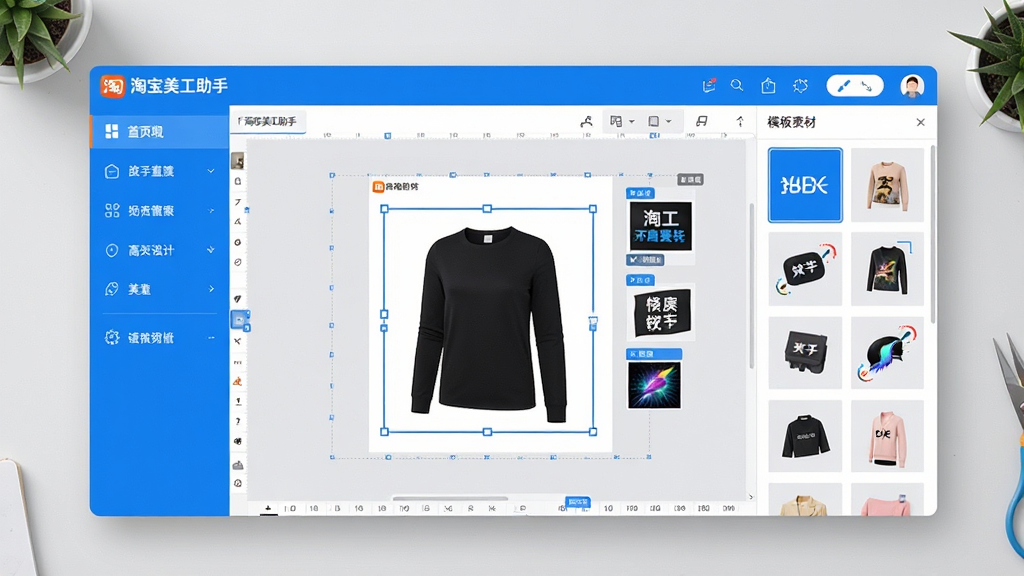Click the question mark help tool
Screen dimensions: 1024x576
[x=238, y=421]
